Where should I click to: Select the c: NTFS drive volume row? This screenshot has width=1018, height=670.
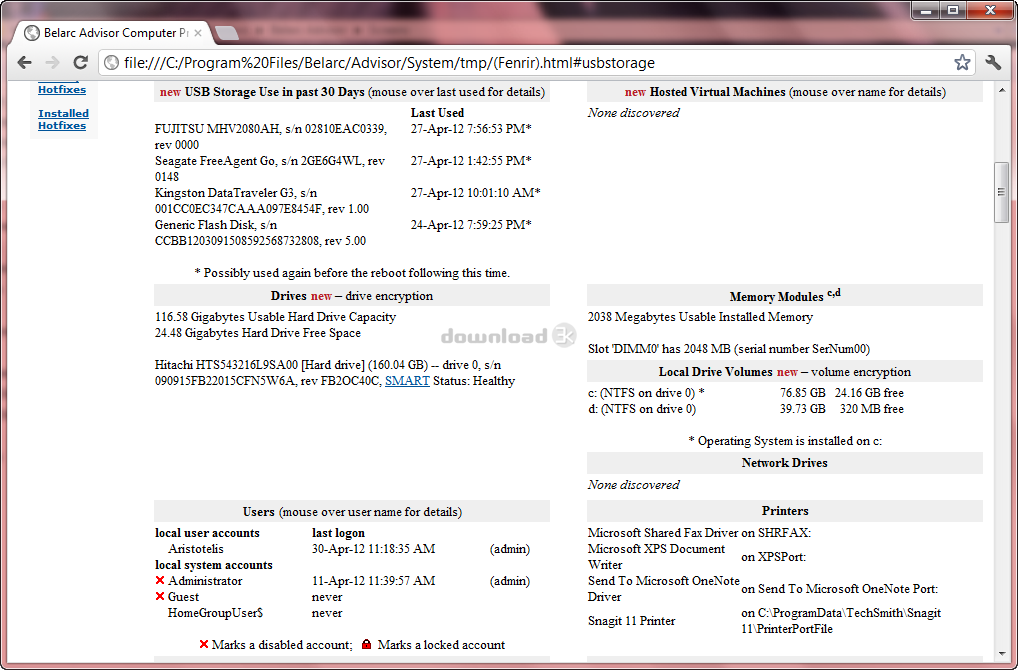tap(745, 393)
